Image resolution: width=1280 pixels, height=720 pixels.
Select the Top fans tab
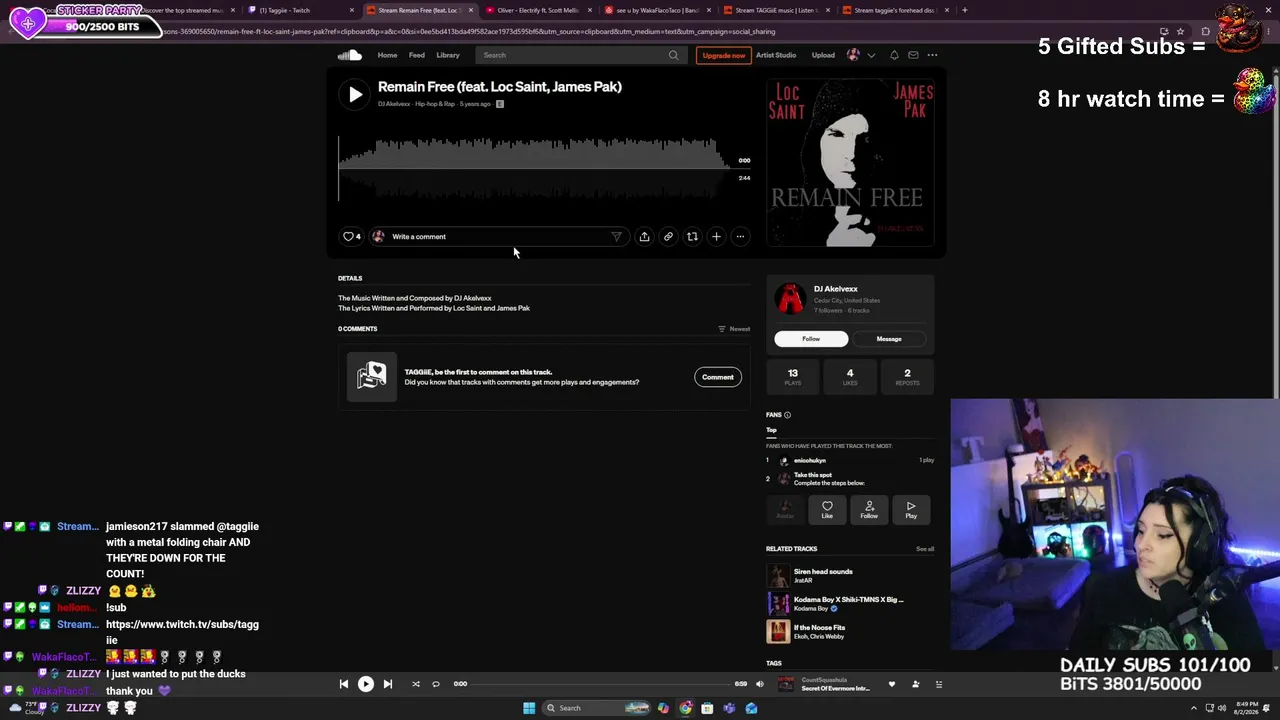(771, 430)
